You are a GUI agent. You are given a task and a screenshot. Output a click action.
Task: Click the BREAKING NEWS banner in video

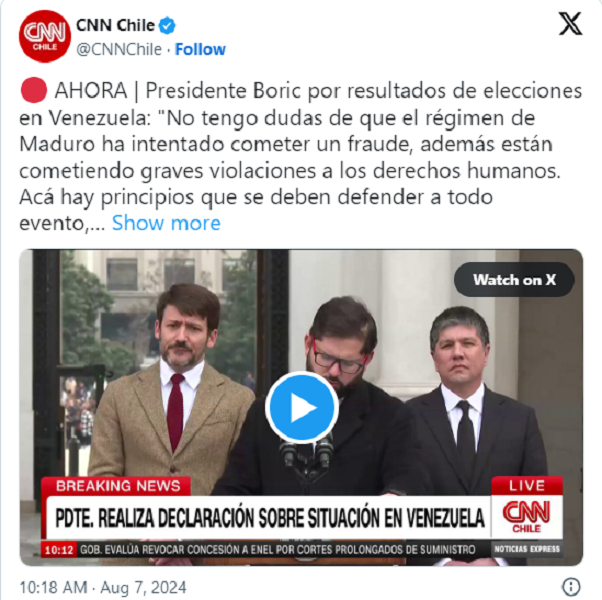(116, 486)
